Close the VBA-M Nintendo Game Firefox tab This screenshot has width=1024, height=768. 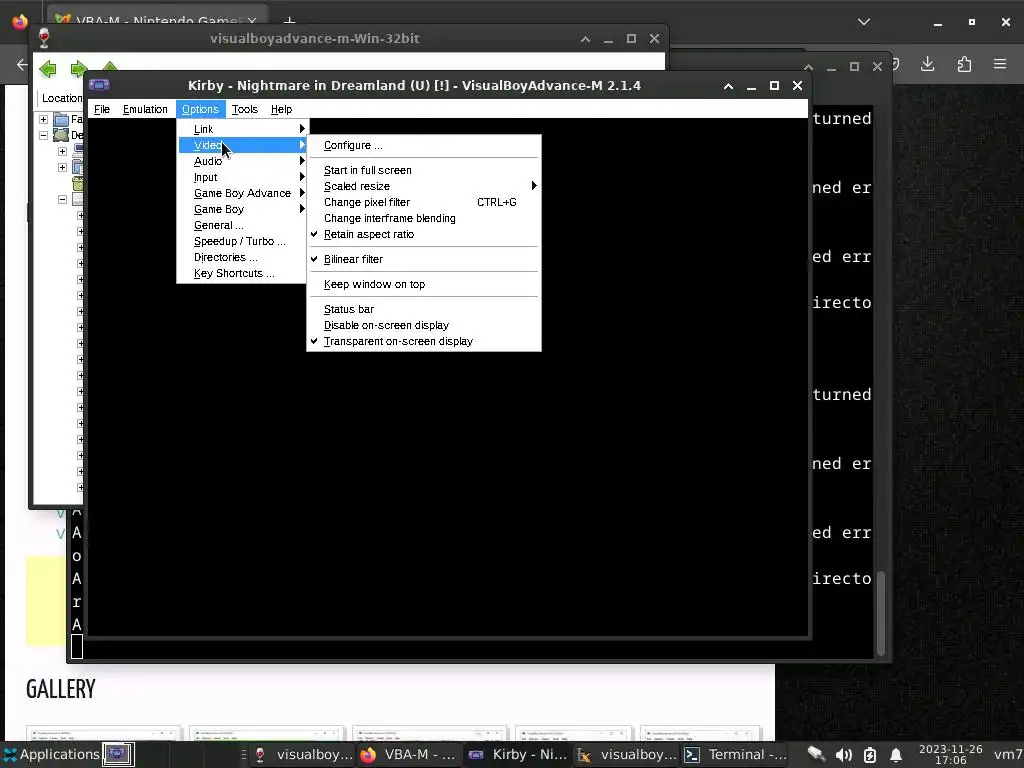coord(252,21)
